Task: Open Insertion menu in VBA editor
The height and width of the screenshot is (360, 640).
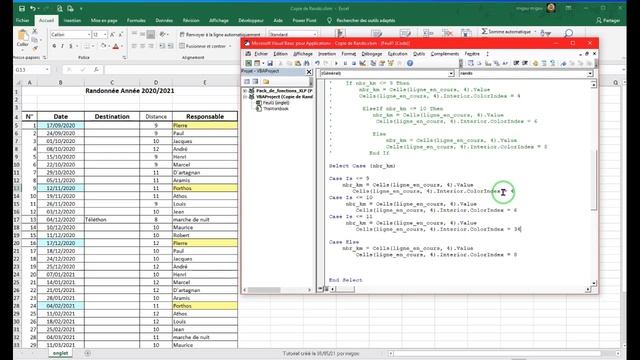Action: pos(327,53)
